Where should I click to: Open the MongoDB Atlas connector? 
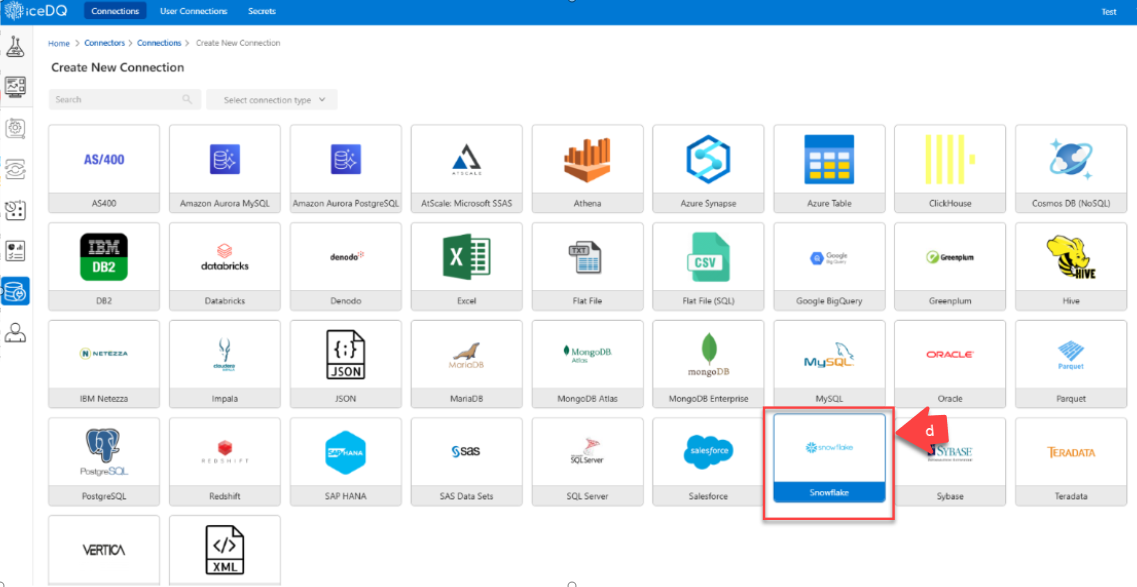click(x=587, y=363)
